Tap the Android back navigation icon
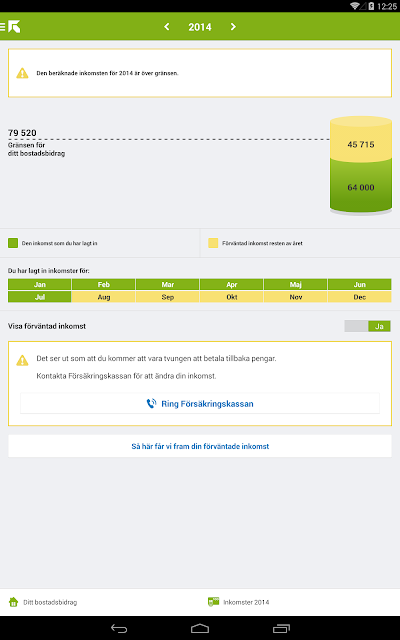 119,628
